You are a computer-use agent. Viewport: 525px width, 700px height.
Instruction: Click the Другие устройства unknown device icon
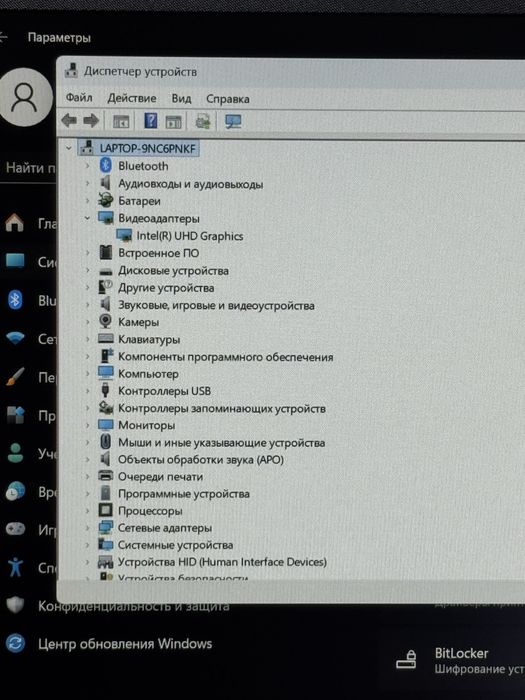click(x=105, y=288)
